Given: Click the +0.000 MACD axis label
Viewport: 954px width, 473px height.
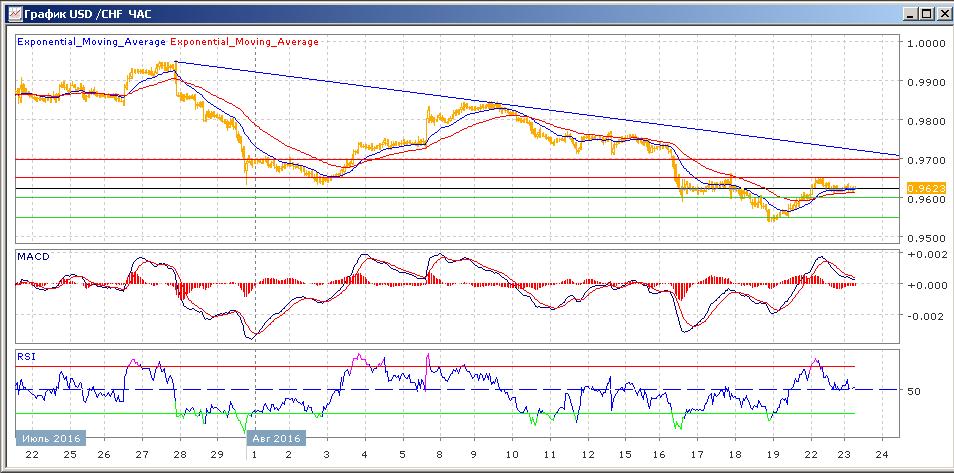Looking at the screenshot, I should coord(926,284).
